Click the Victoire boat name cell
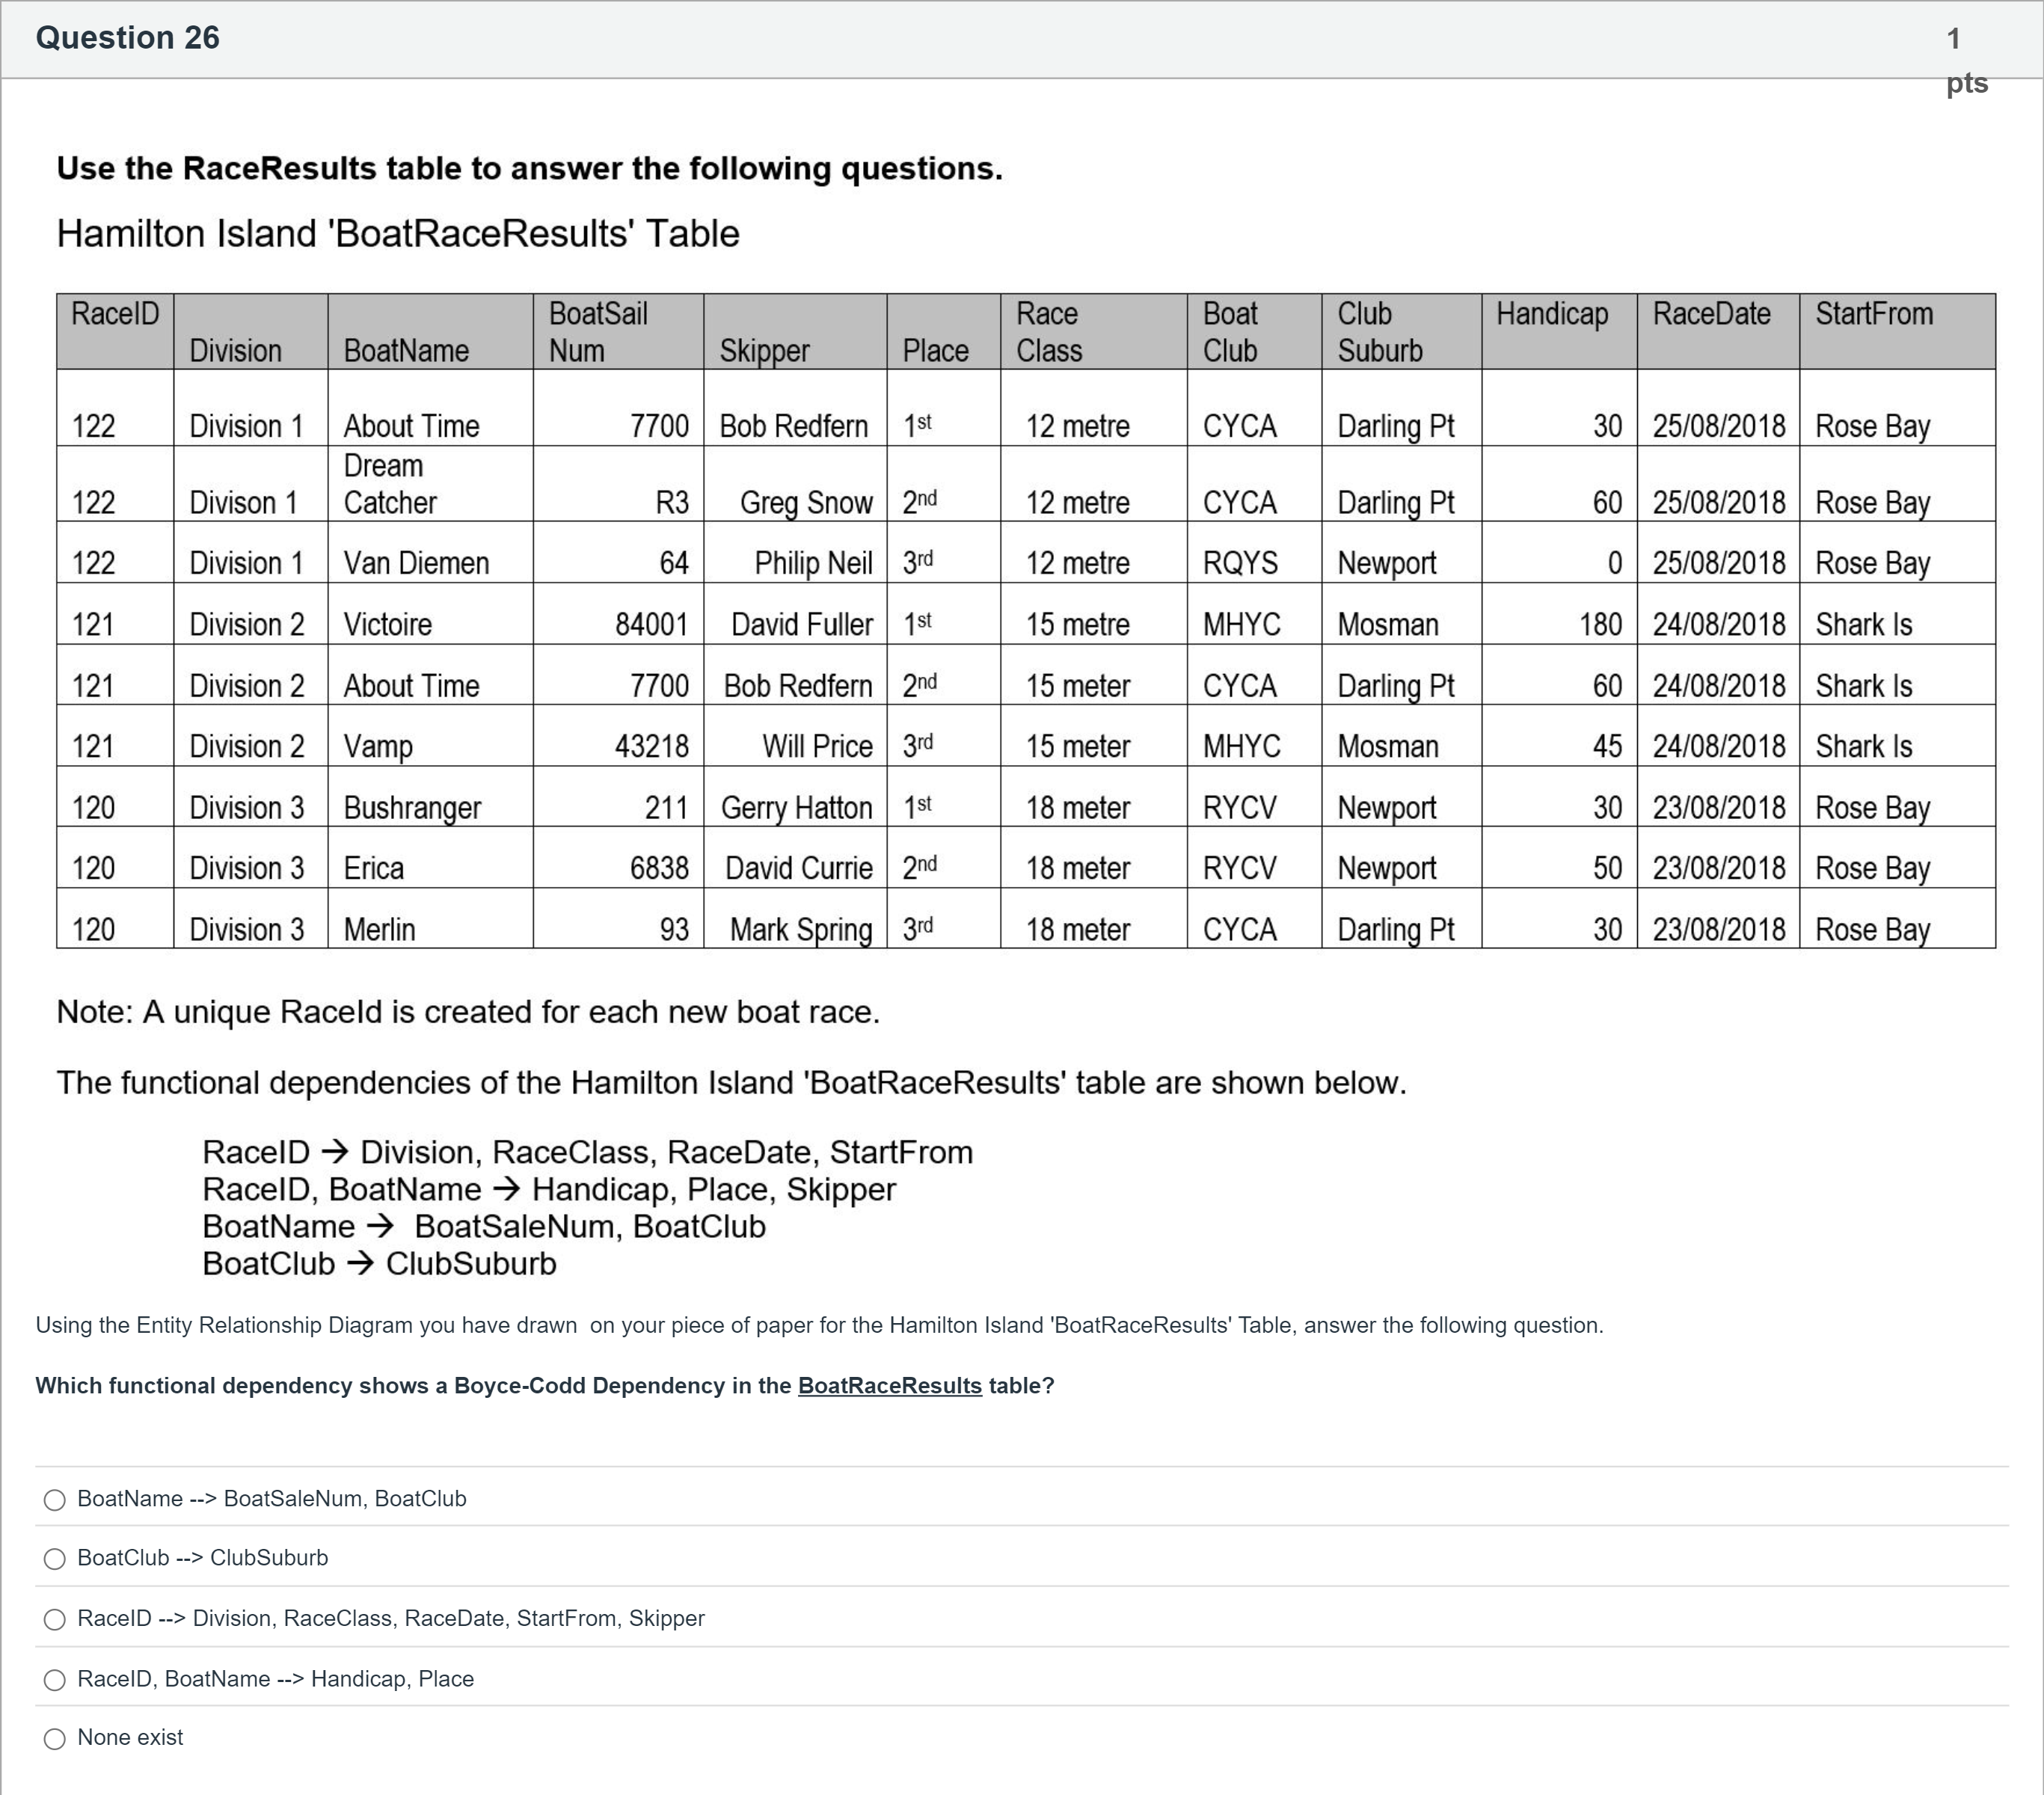The image size is (2044, 1795). pyautogui.click(x=388, y=625)
